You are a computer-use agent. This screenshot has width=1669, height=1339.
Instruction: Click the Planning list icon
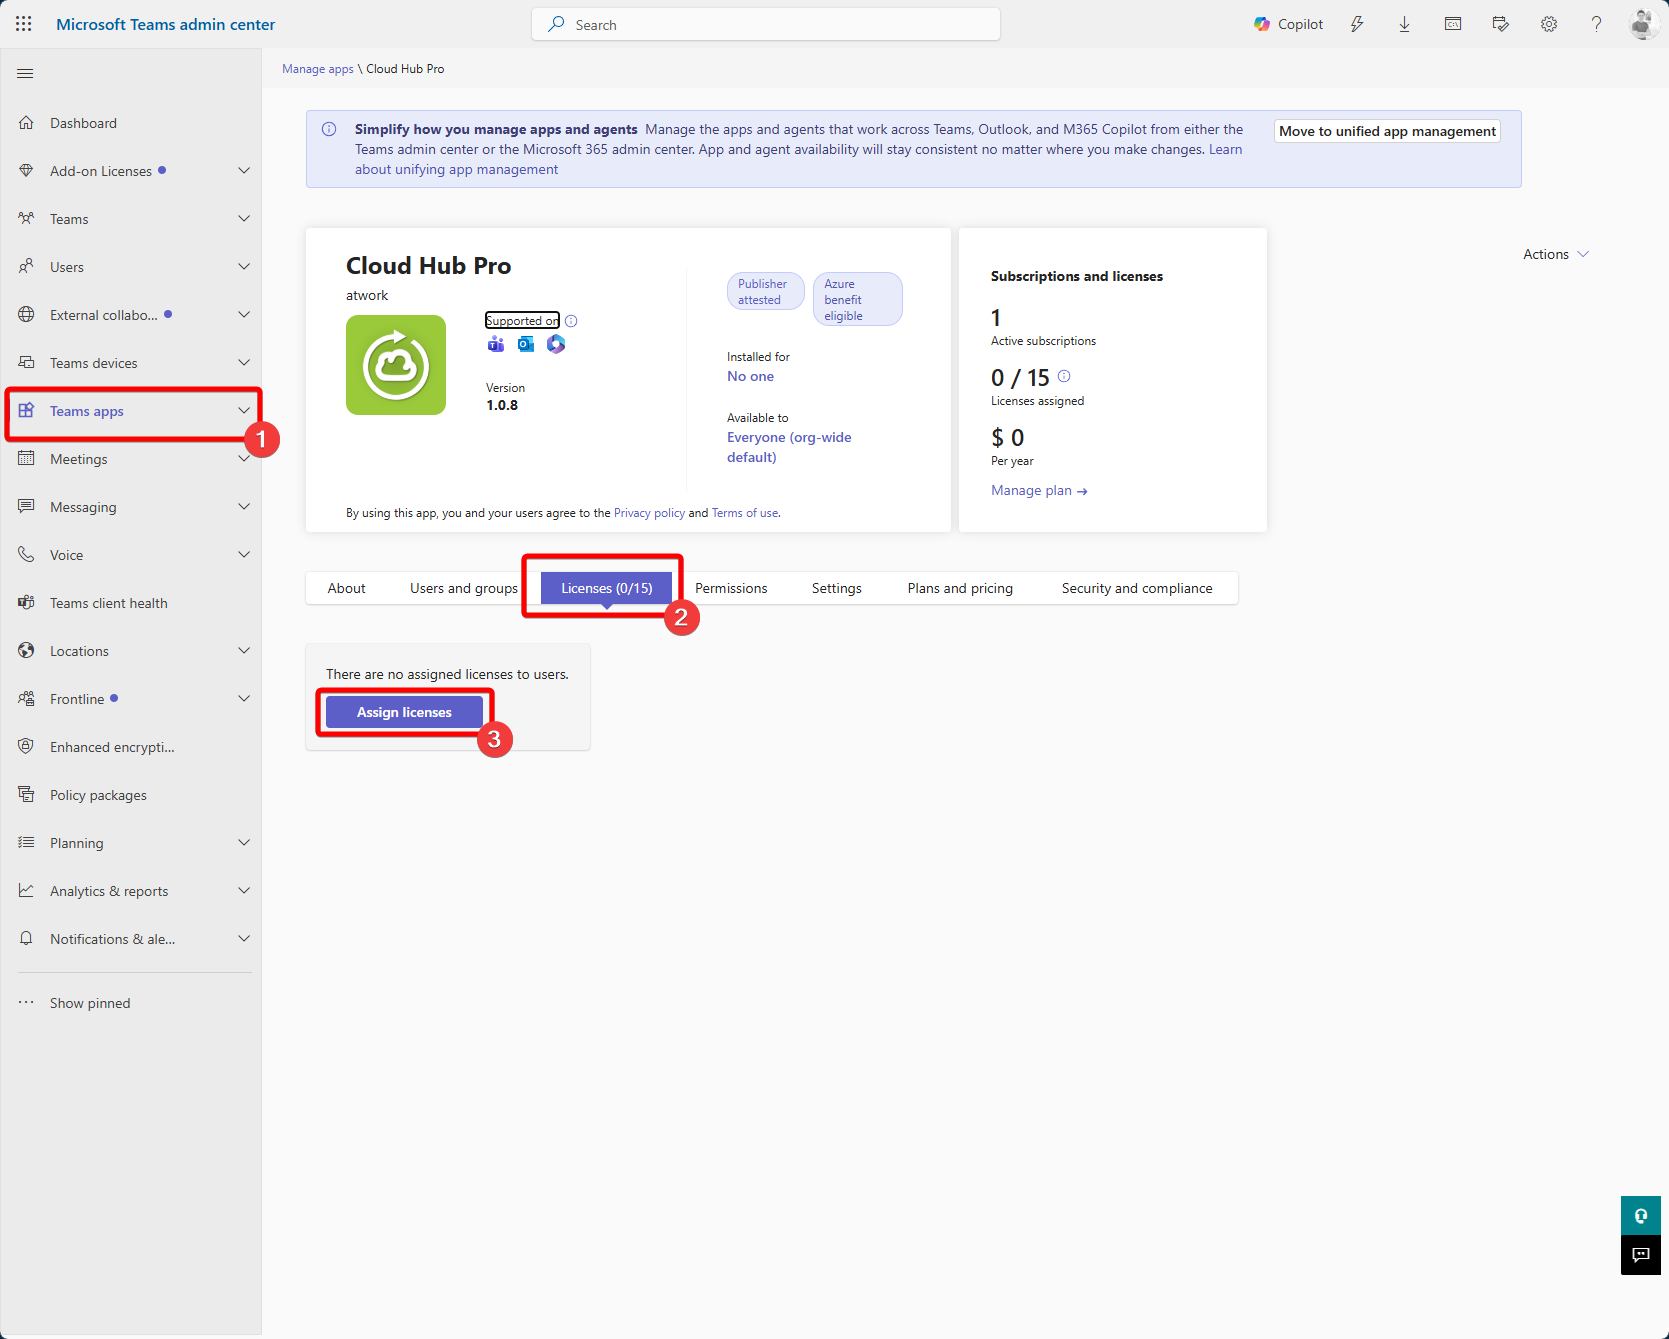point(26,843)
